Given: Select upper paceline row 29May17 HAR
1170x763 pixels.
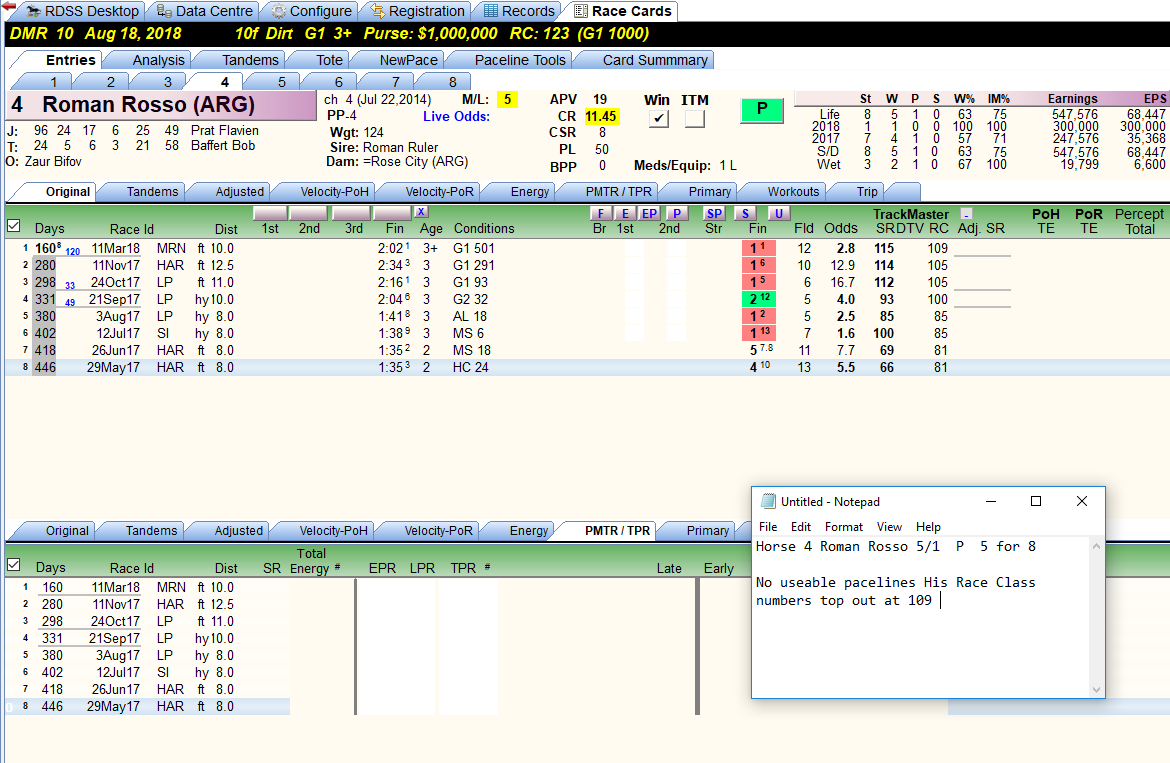Looking at the screenshot, I should [x=587, y=367].
